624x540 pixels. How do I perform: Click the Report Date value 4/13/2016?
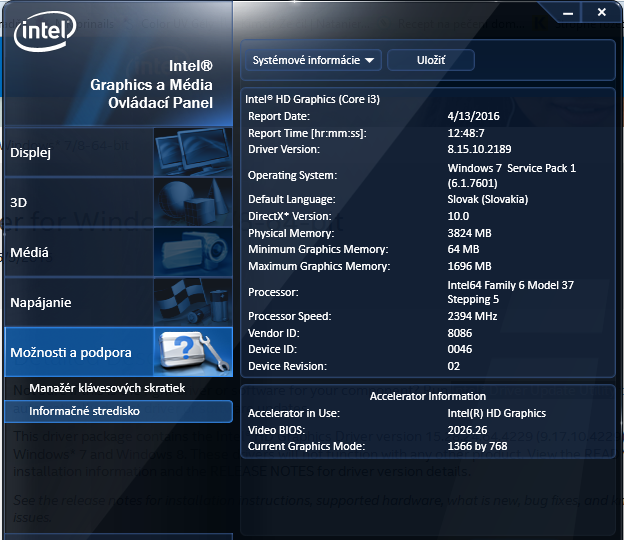click(x=473, y=116)
